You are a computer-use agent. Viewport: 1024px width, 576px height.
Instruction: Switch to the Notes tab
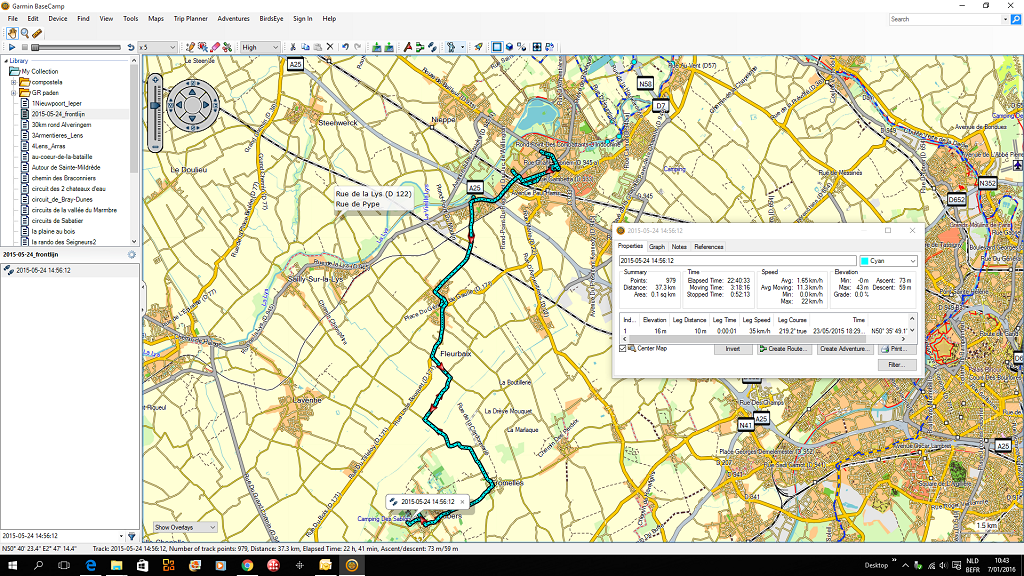[679, 247]
